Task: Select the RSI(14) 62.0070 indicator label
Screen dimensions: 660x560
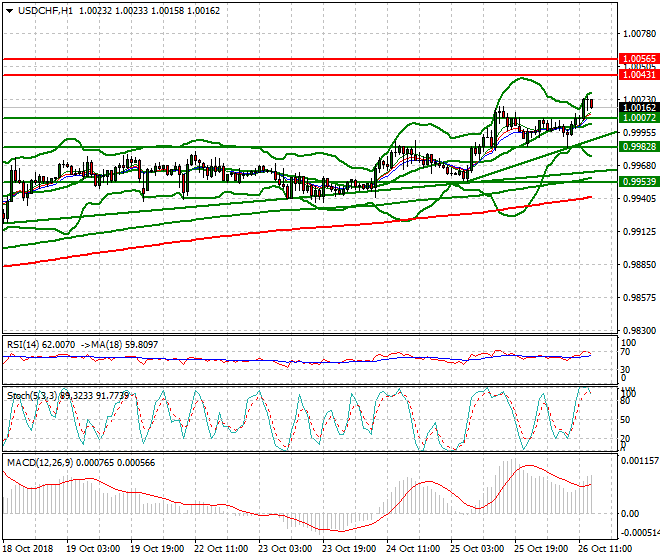Action: pyautogui.click(x=41, y=344)
